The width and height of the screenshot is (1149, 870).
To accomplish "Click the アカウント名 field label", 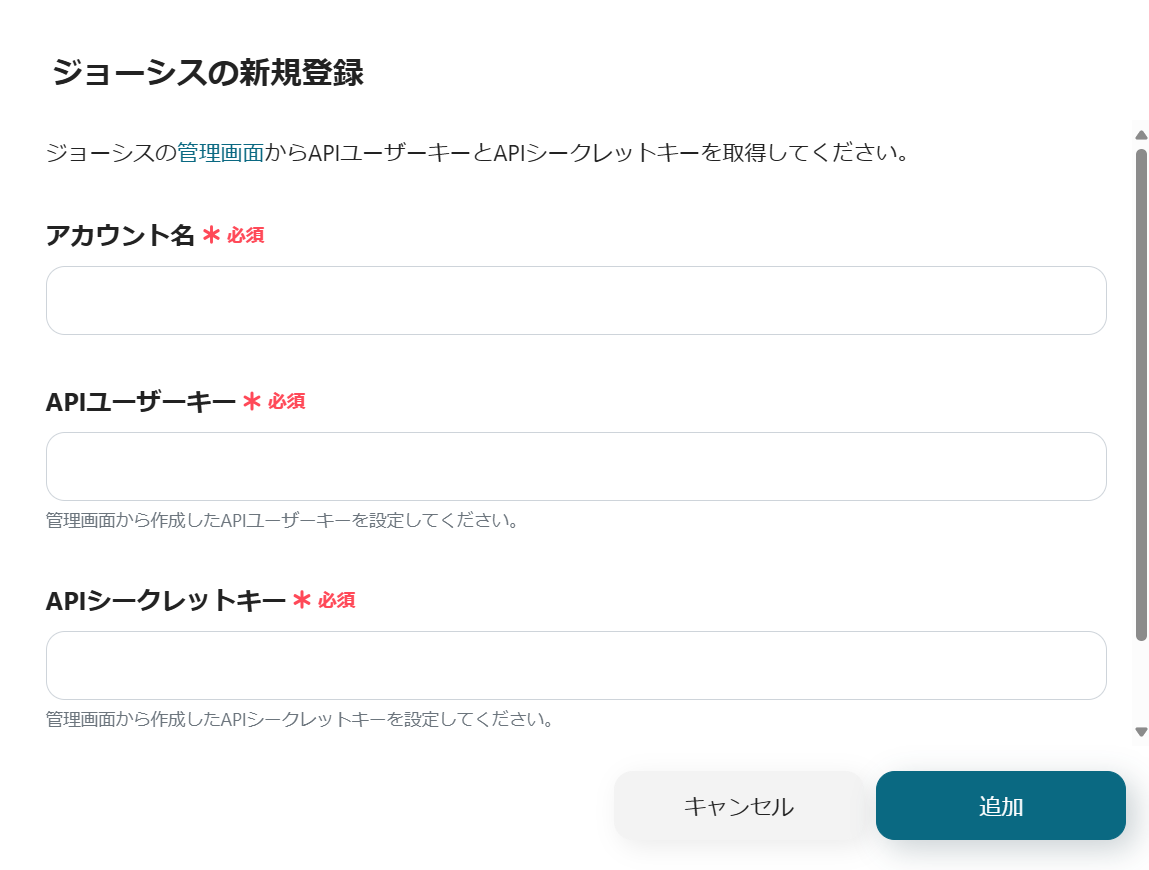I will pos(120,236).
